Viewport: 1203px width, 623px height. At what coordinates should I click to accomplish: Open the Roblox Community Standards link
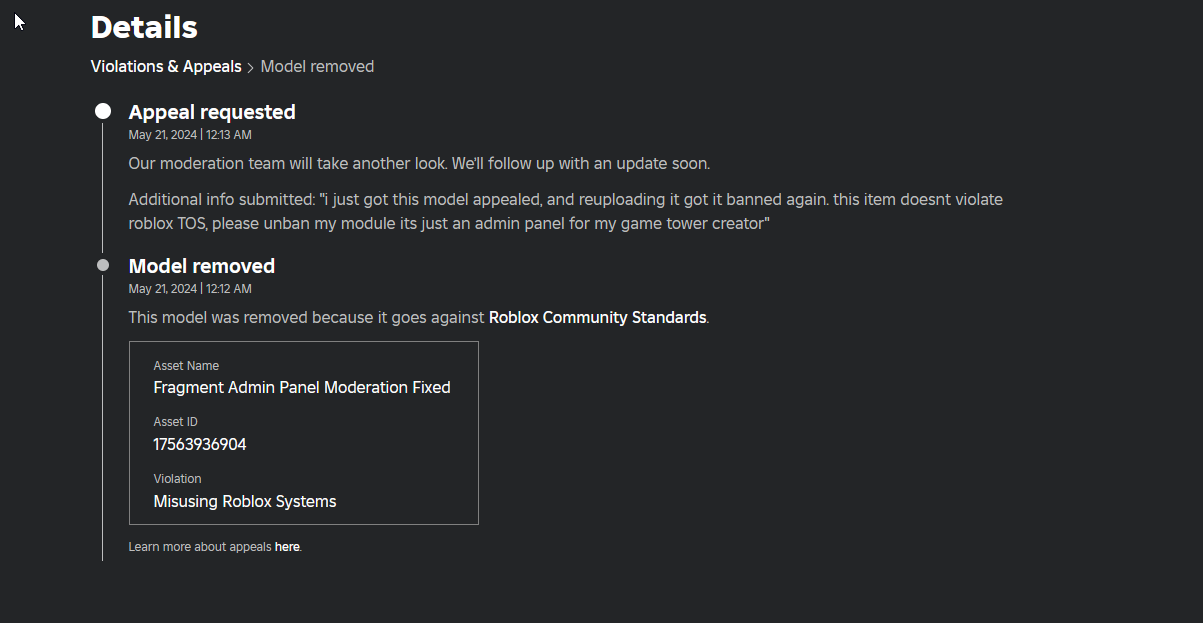pos(597,317)
